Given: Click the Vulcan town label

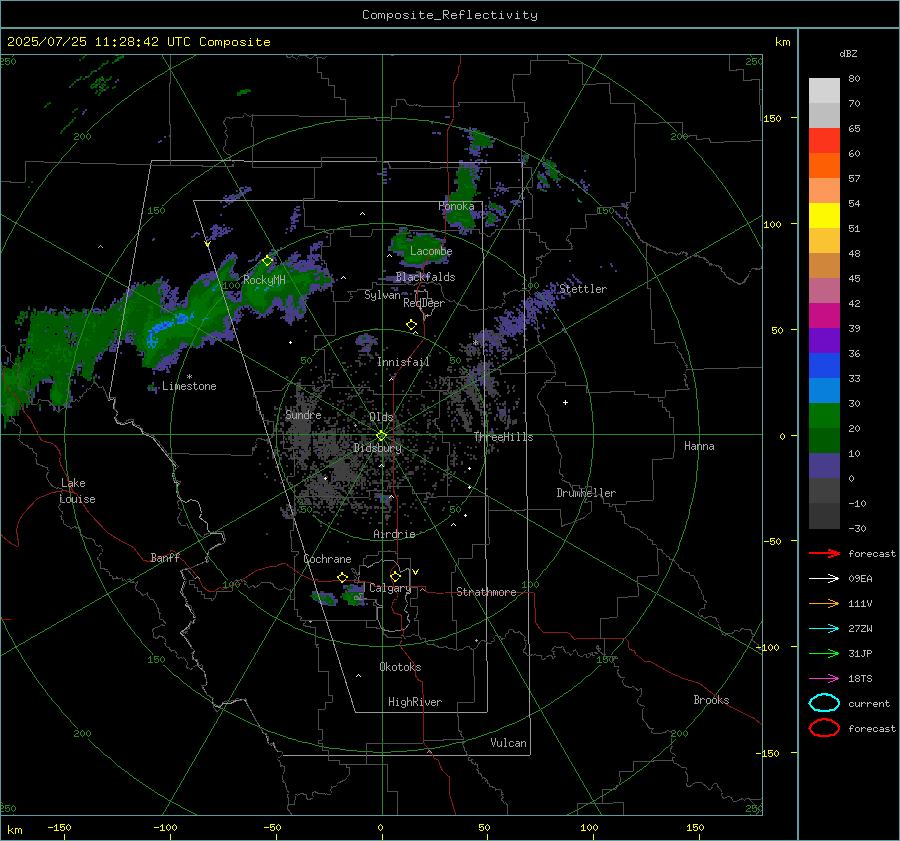Looking at the screenshot, I should pos(509,743).
